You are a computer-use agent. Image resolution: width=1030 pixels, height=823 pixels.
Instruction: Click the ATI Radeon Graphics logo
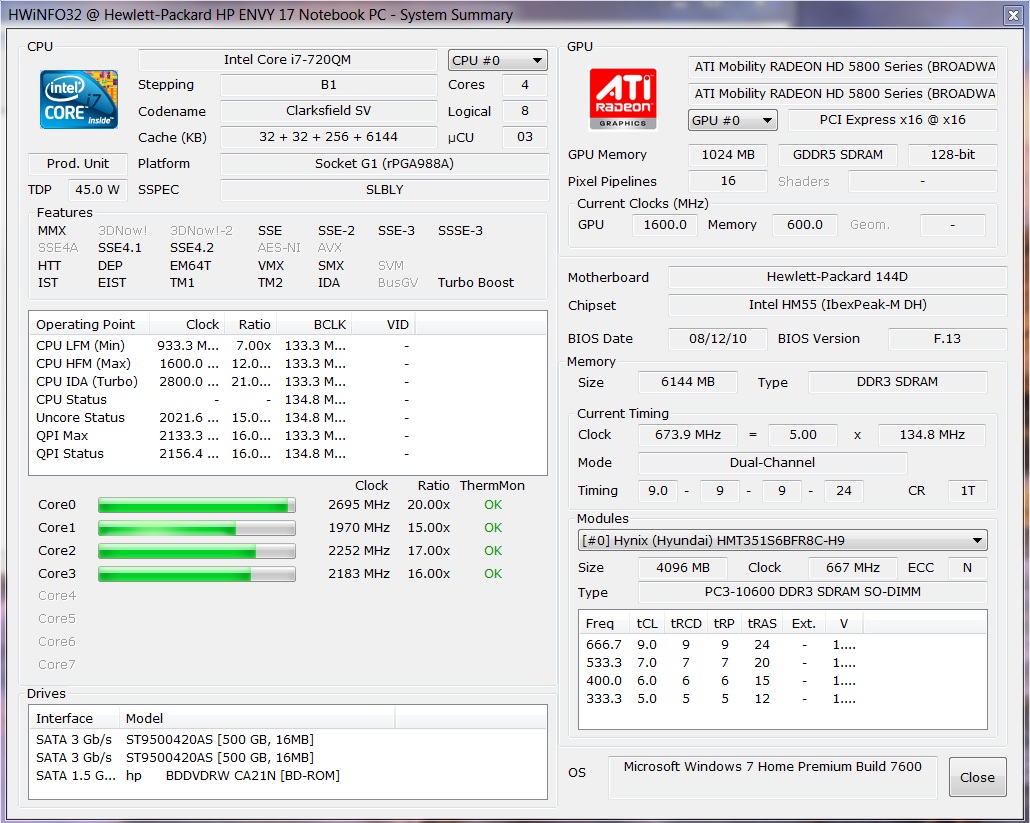622,99
